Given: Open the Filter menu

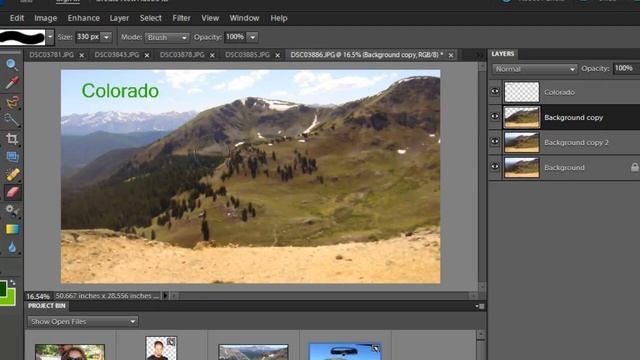Looking at the screenshot, I should pos(181,18).
